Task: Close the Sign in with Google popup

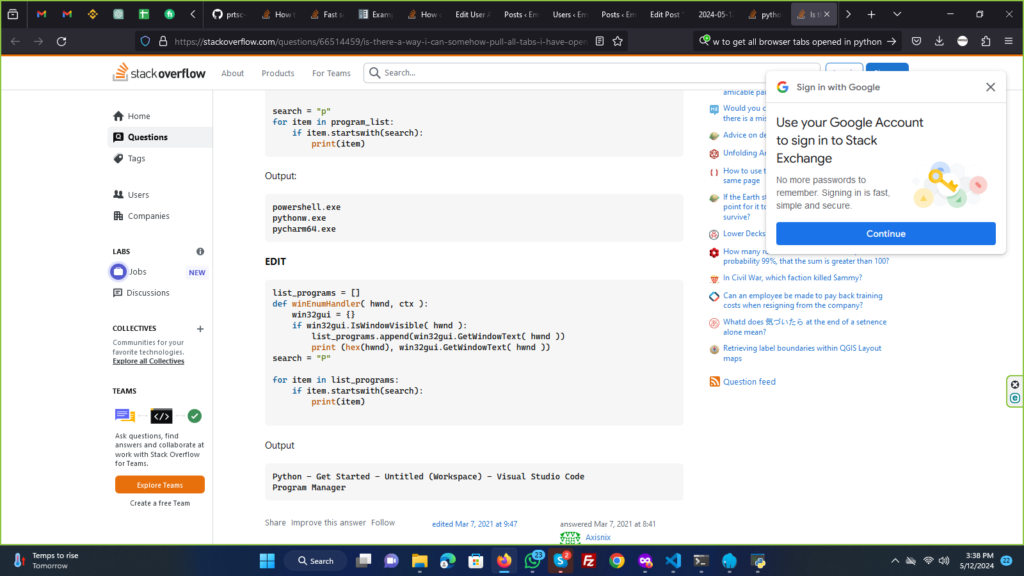Action: tap(990, 87)
